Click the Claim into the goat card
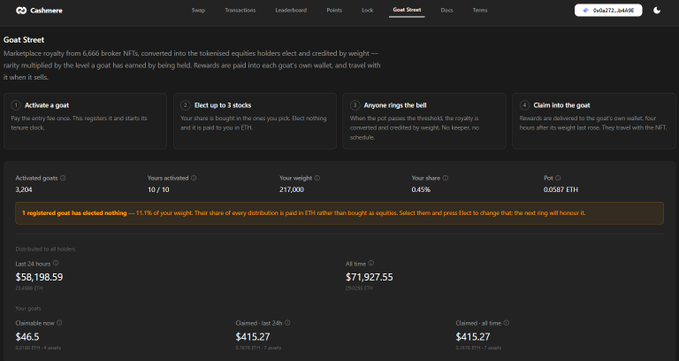This screenshot has width=679, height=361. (x=594, y=121)
